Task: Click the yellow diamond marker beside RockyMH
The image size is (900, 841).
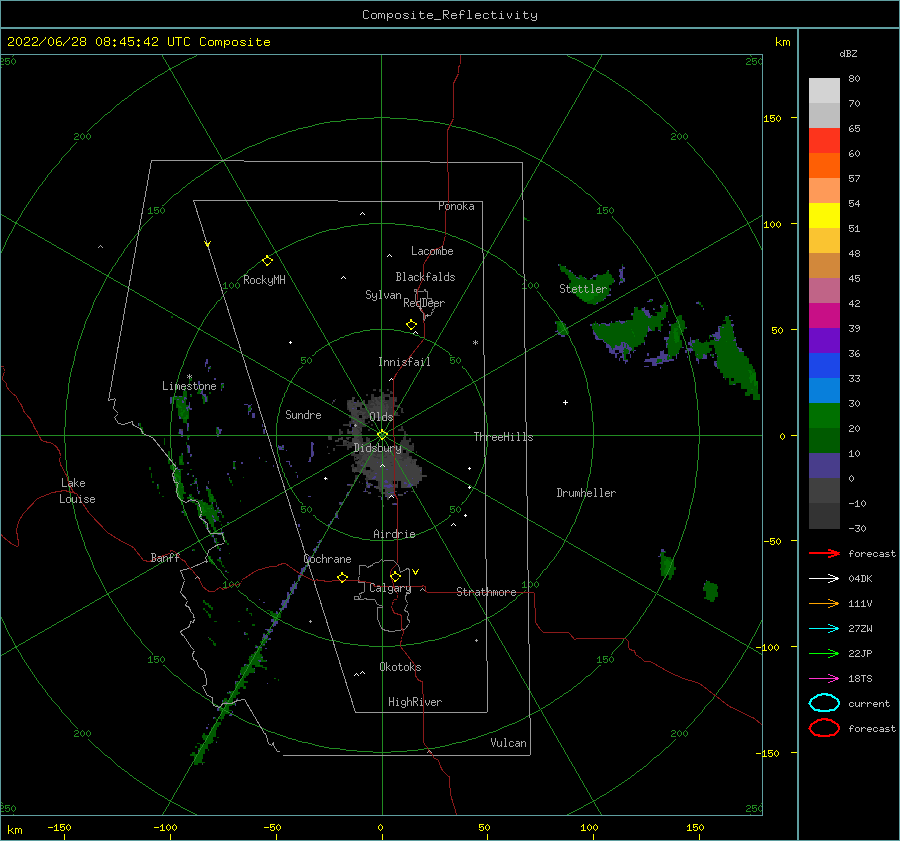Action: coord(267,261)
